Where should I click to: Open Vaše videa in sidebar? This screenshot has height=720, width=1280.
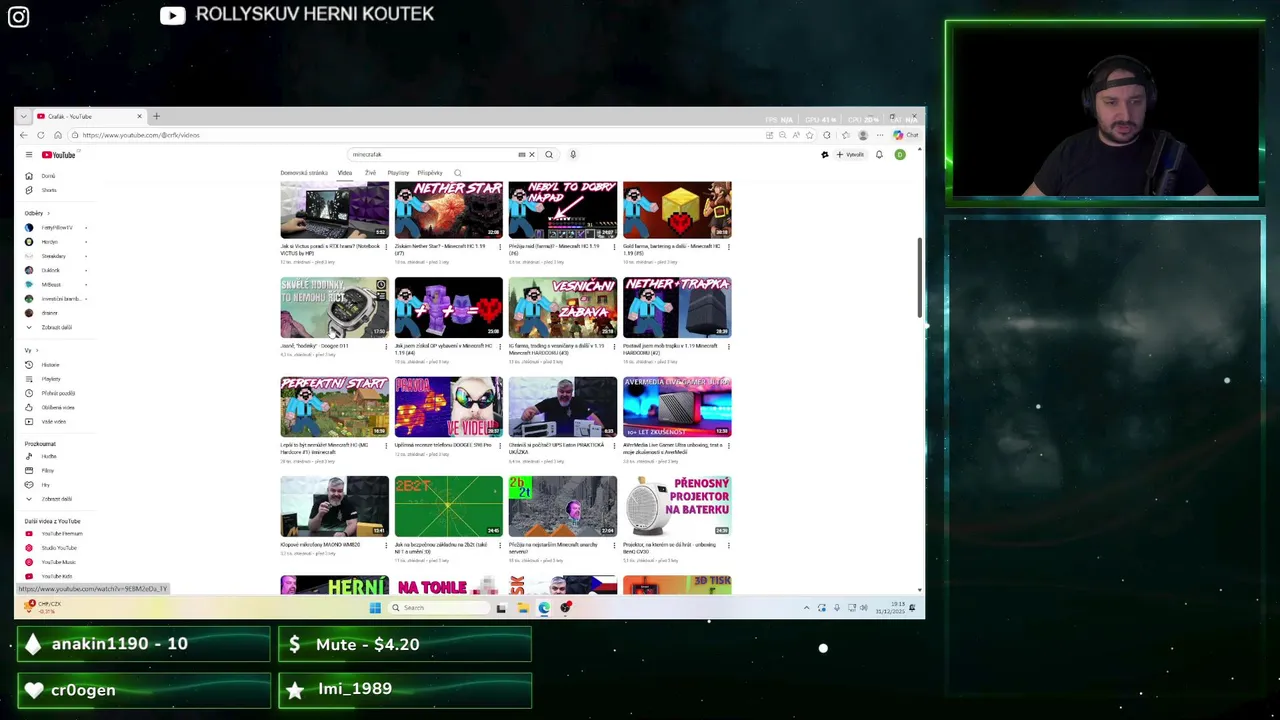tap(53, 421)
